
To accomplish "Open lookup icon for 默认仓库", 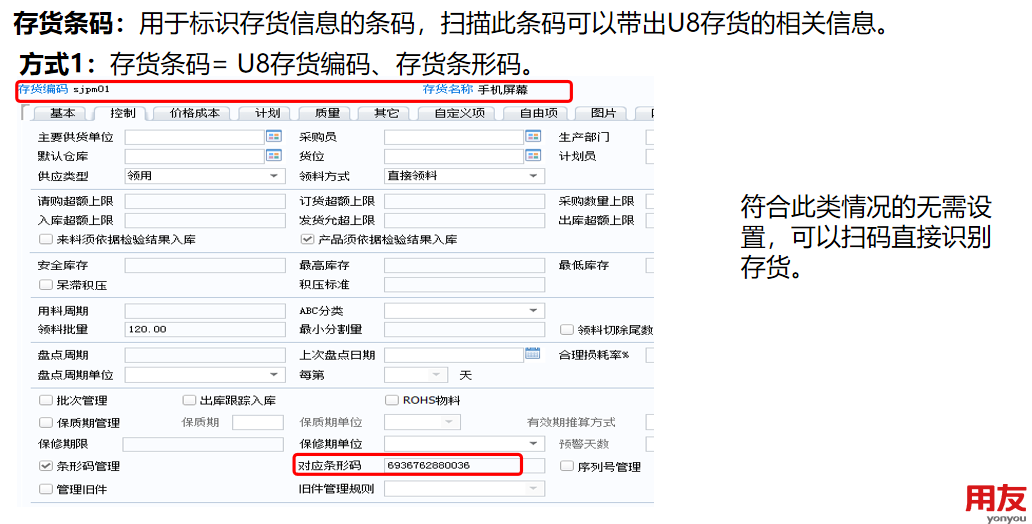I will coord(274,156).
